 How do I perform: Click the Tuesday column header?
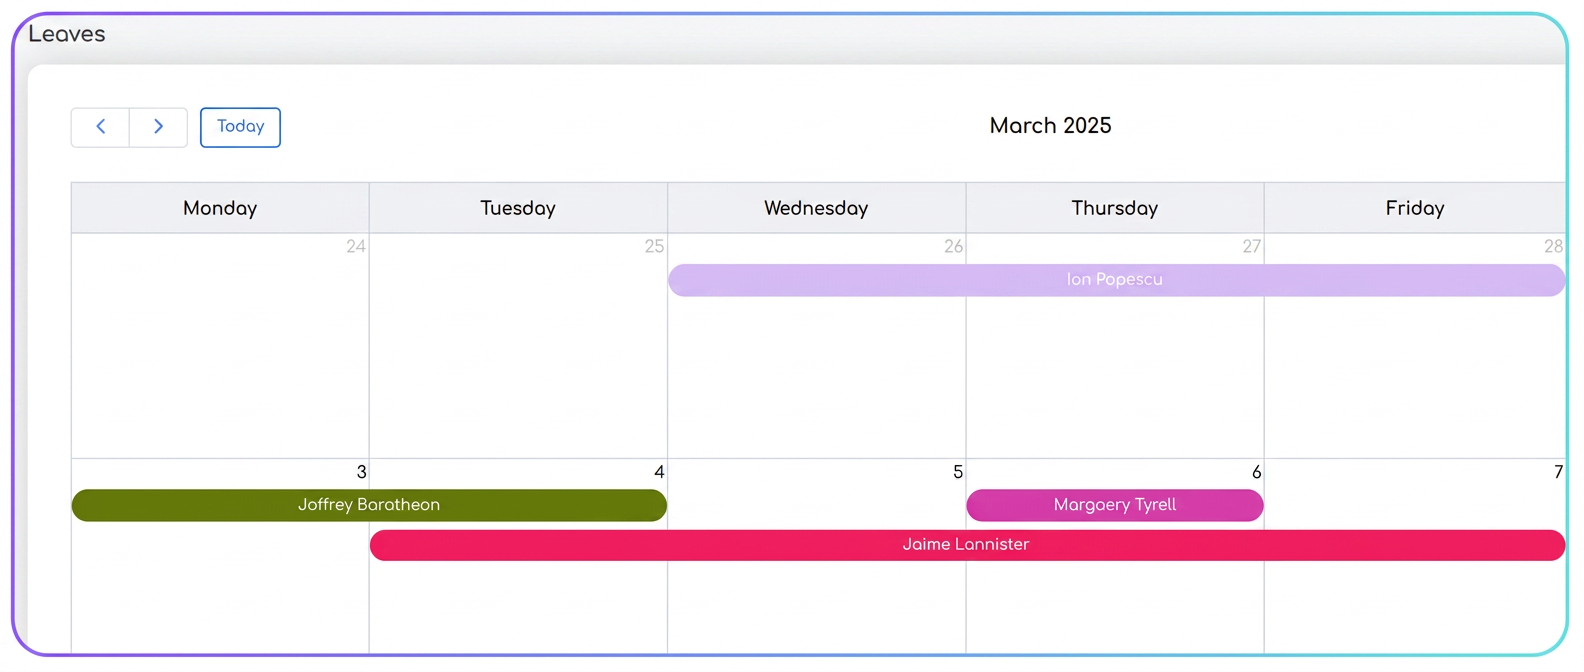tap(518, 208)
